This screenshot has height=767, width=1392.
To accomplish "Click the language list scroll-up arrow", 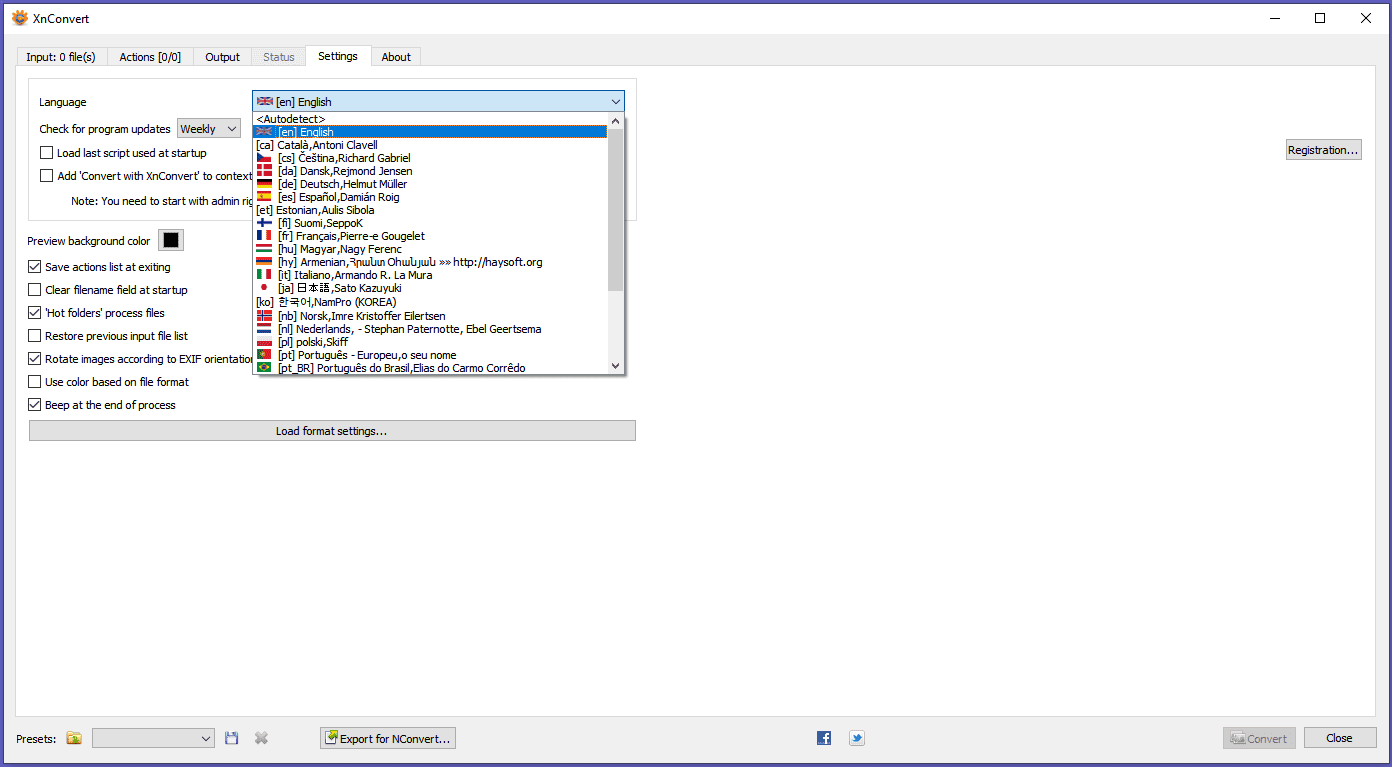I will 615,120.
